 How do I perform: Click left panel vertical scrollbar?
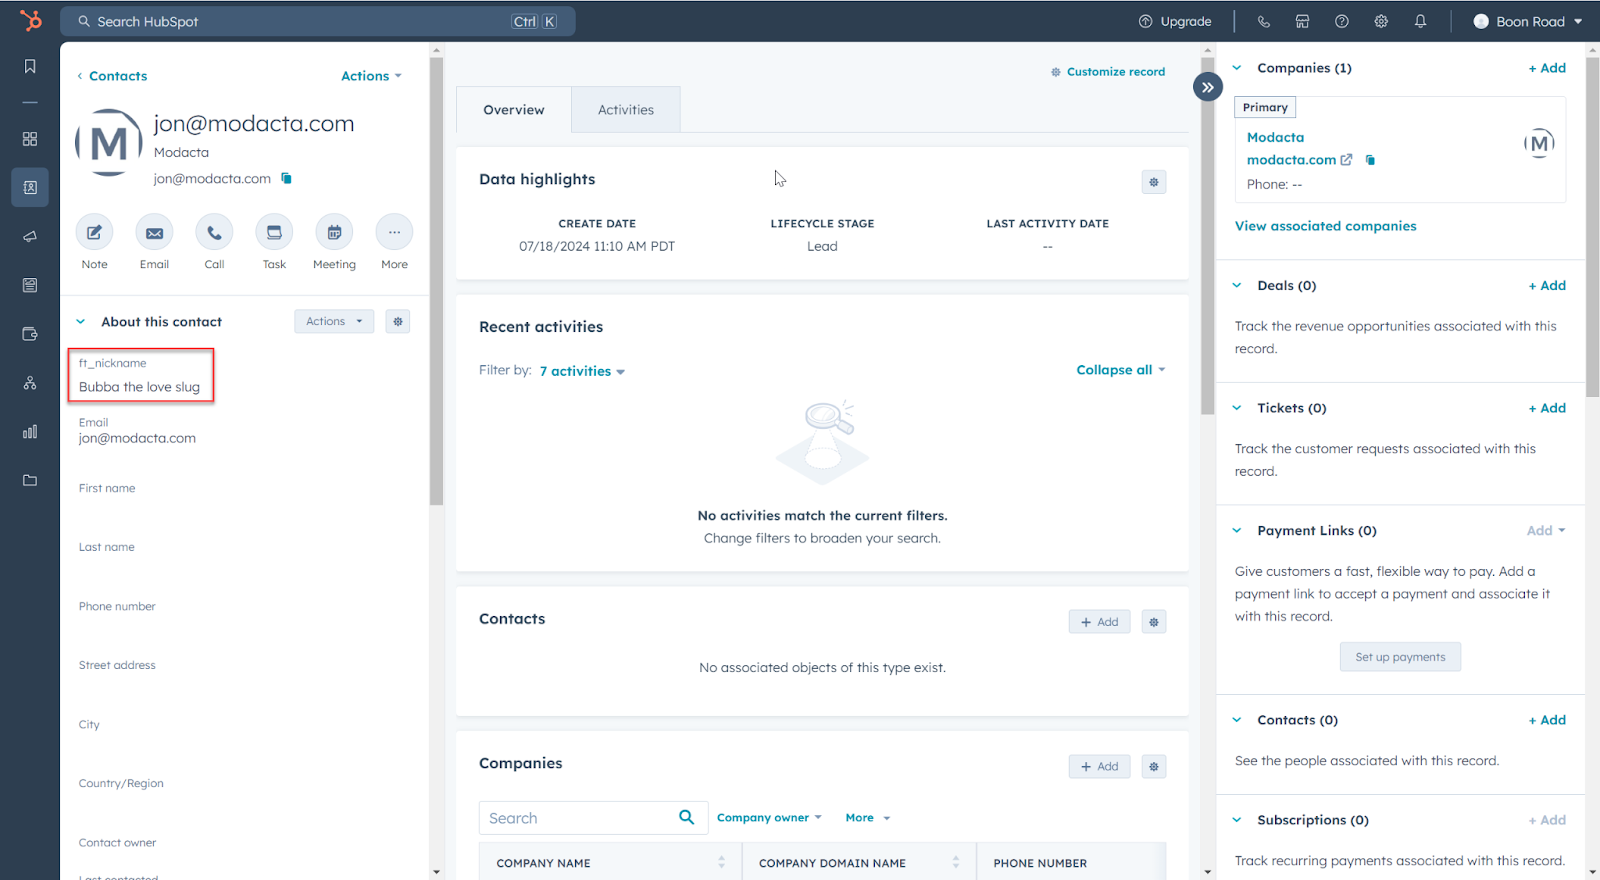click(x=436, y=280)
